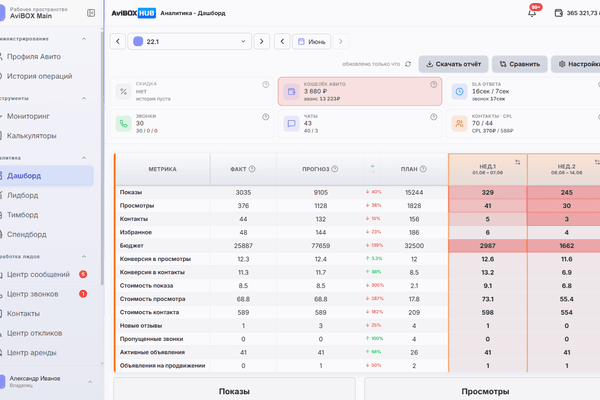Viewport: 600px width, 400px height.
Task: Click AviBOX HUB logo
Action: [134, 13]
